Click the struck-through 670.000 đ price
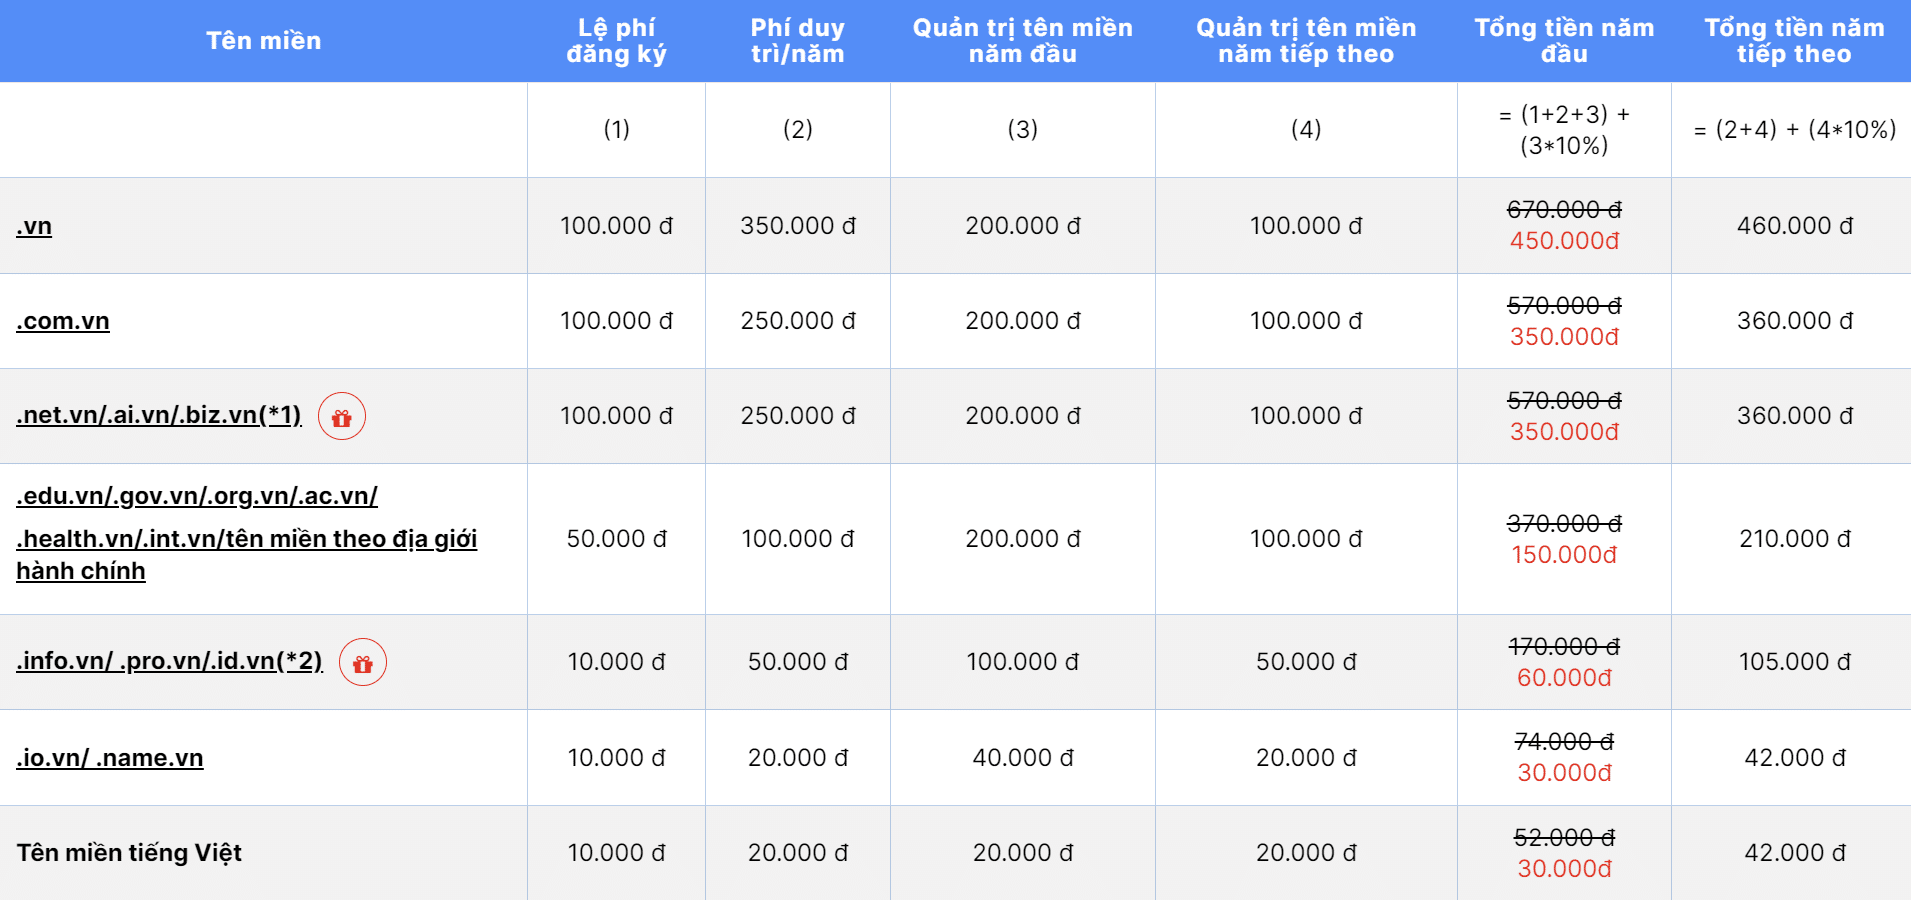Screen dimensions: 1911x900 (1564, 210)
